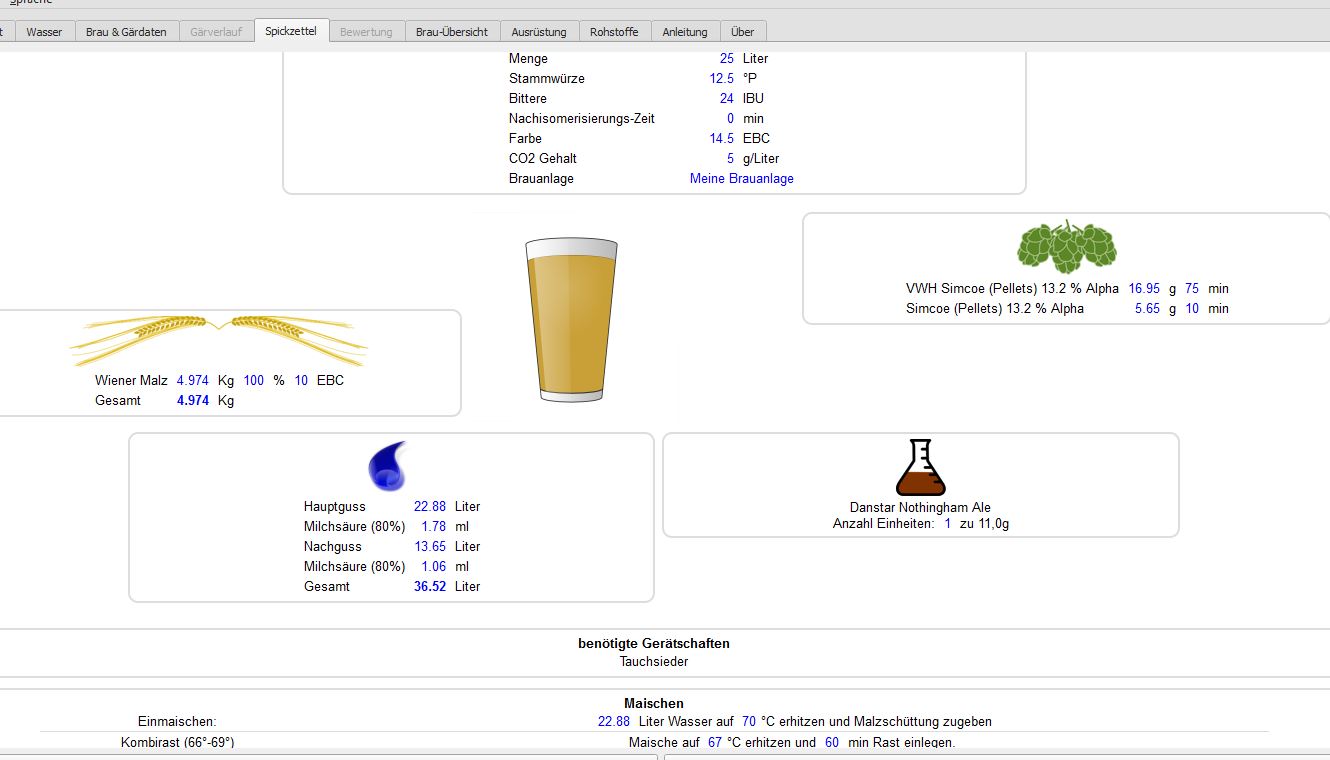Click the VWH Simcoe hop amount 16.95
The width and height of the screenshot is (1330, 760).
pyautogui.click(x=1144, y=289)
